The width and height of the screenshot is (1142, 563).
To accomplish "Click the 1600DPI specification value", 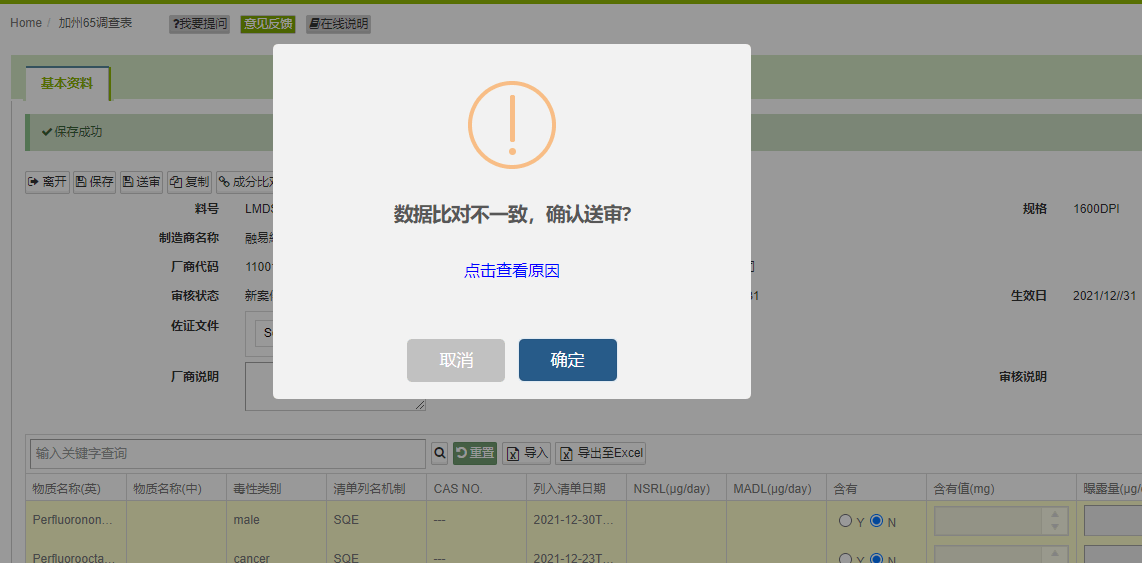I will (1096, 209).
